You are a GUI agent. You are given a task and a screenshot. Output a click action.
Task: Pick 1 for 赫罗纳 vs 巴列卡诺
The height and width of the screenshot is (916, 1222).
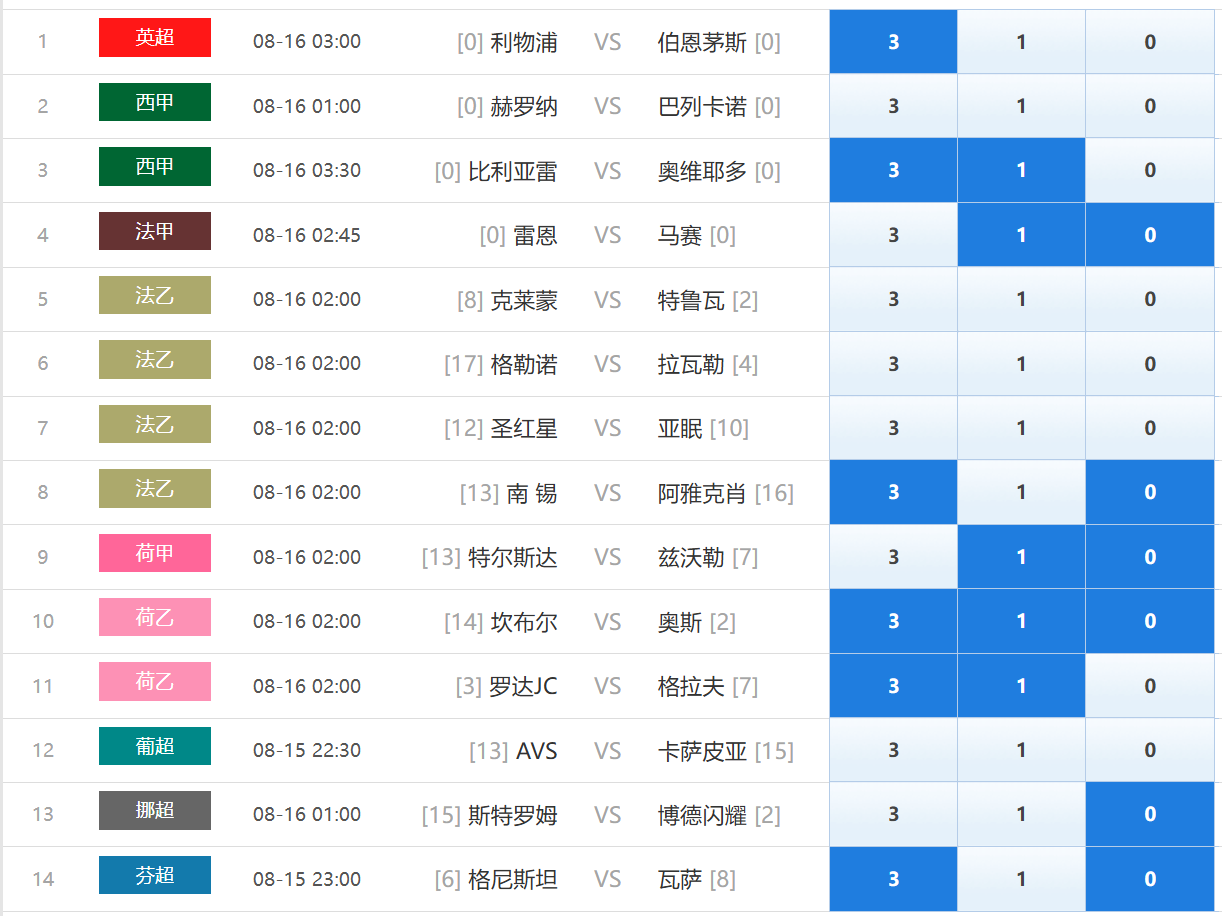click(1021, 106)
